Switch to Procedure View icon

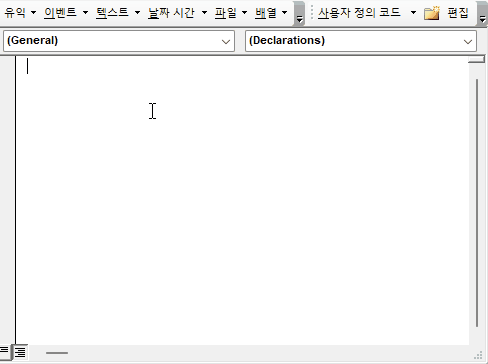[x=5, y=351]
